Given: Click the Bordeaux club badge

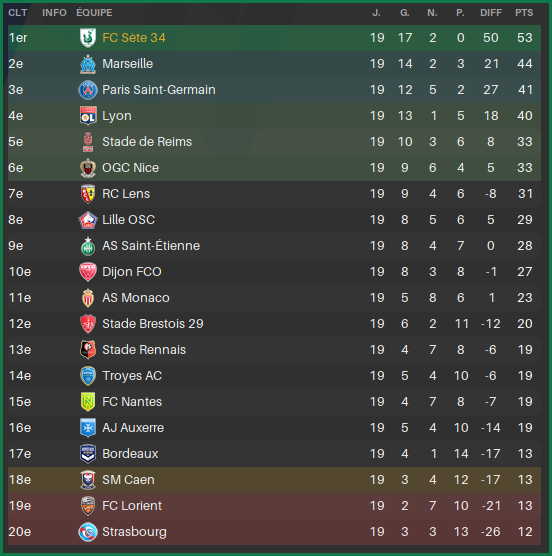Looking at the screenshot, I should click(88, 454).
